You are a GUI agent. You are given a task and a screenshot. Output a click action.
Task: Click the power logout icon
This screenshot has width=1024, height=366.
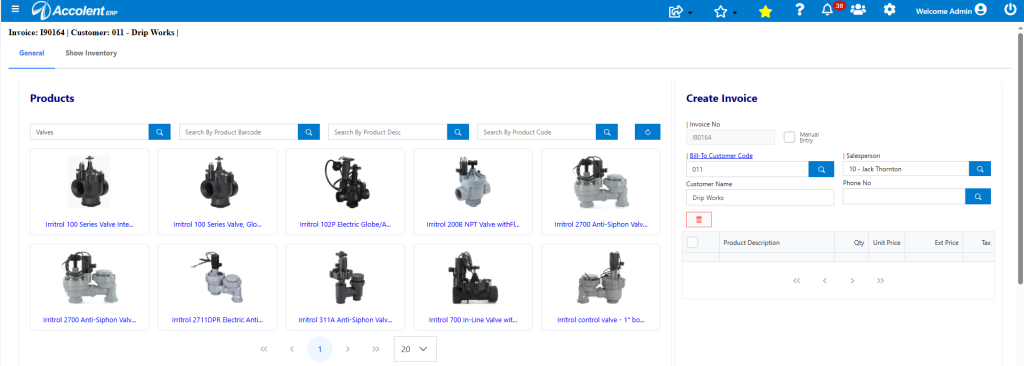click(x=1010, y=10)
